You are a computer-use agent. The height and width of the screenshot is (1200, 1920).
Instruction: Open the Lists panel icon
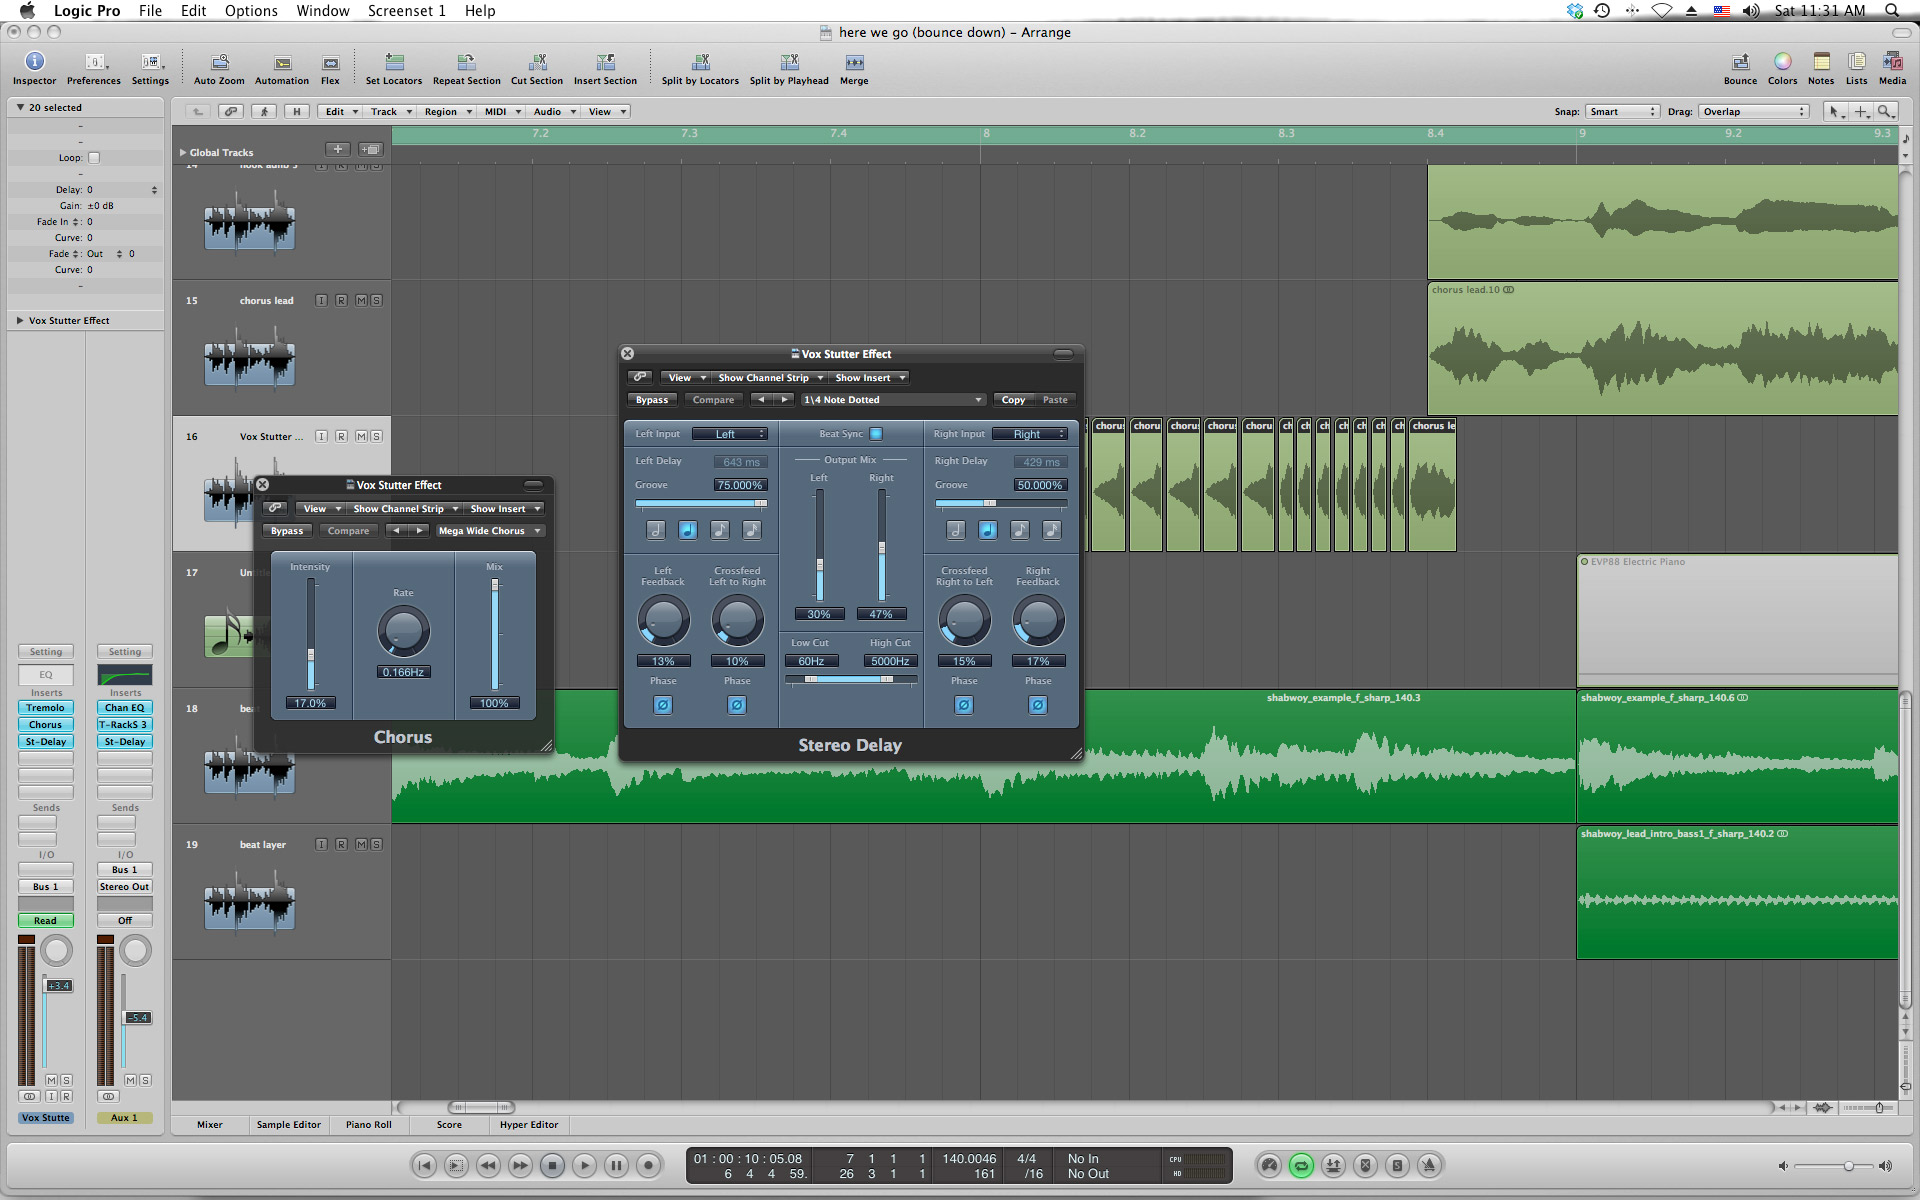click(1856, 62)
